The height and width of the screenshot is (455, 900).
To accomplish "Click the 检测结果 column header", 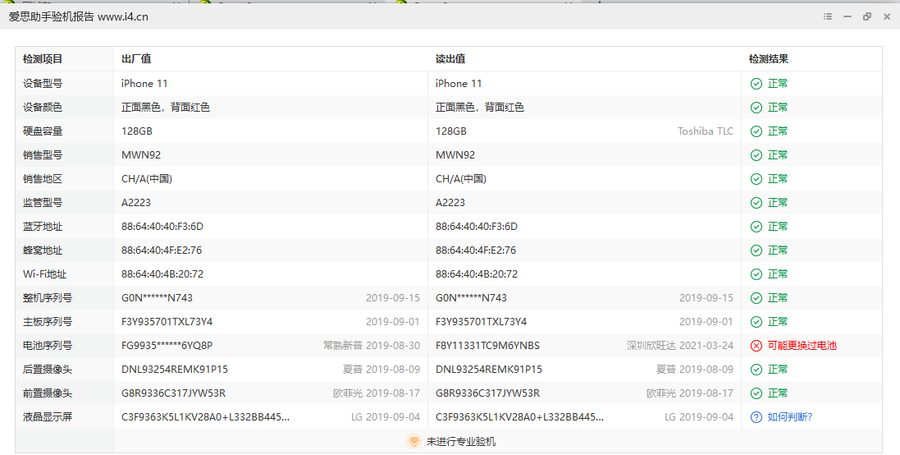I will [x=768, y=59].
